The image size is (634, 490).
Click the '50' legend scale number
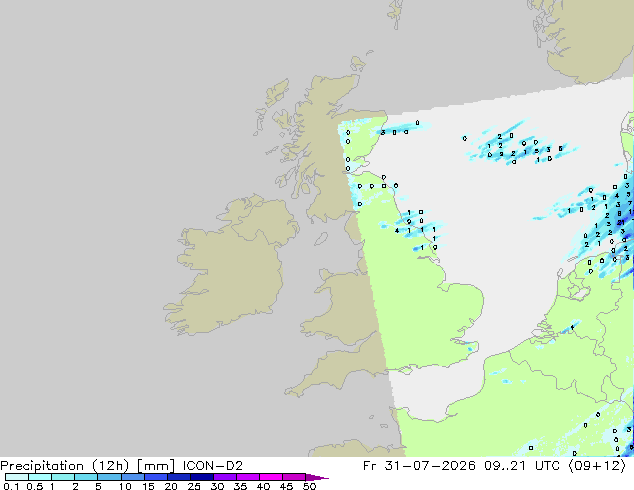309,486
